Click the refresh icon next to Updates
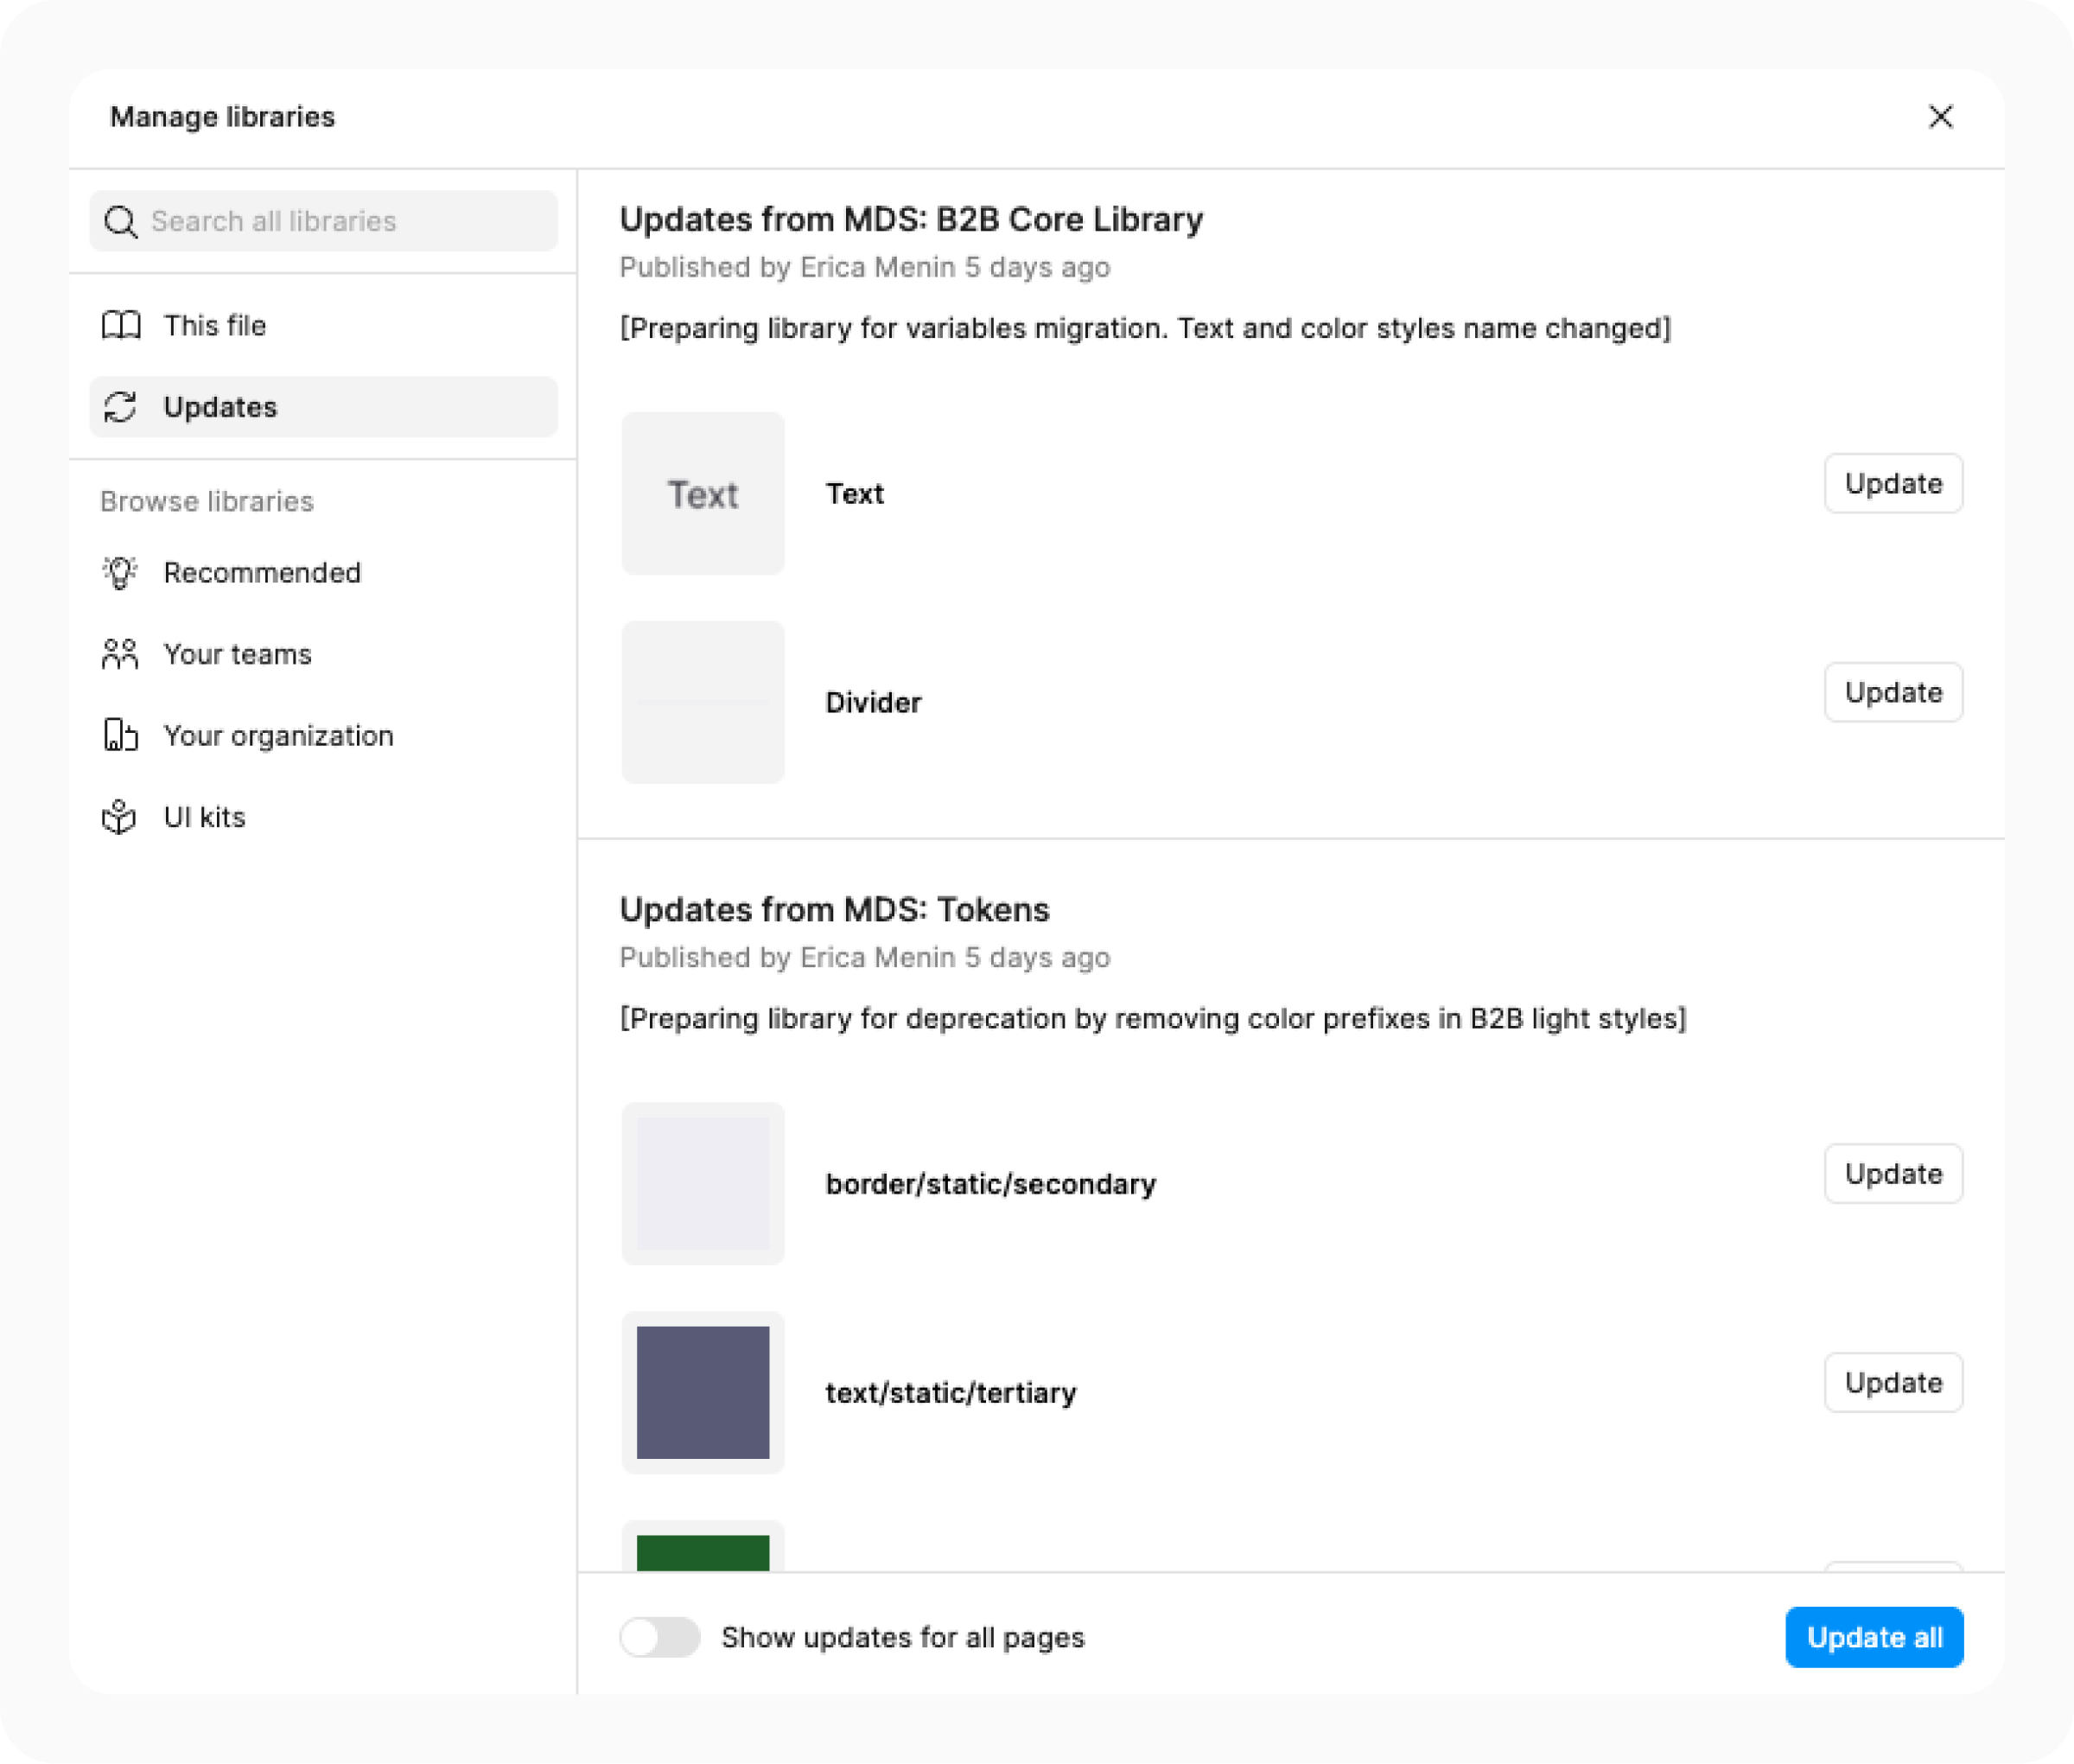The image size is (2074, 1764). click(x=120, y=407)
